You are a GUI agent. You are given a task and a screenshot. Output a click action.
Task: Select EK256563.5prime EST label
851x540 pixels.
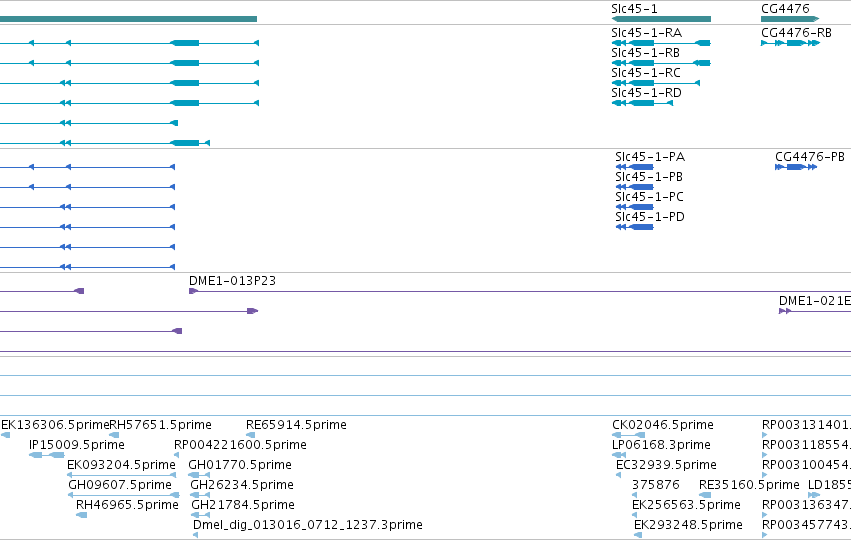pyautogui.click(x=687, y=505)
